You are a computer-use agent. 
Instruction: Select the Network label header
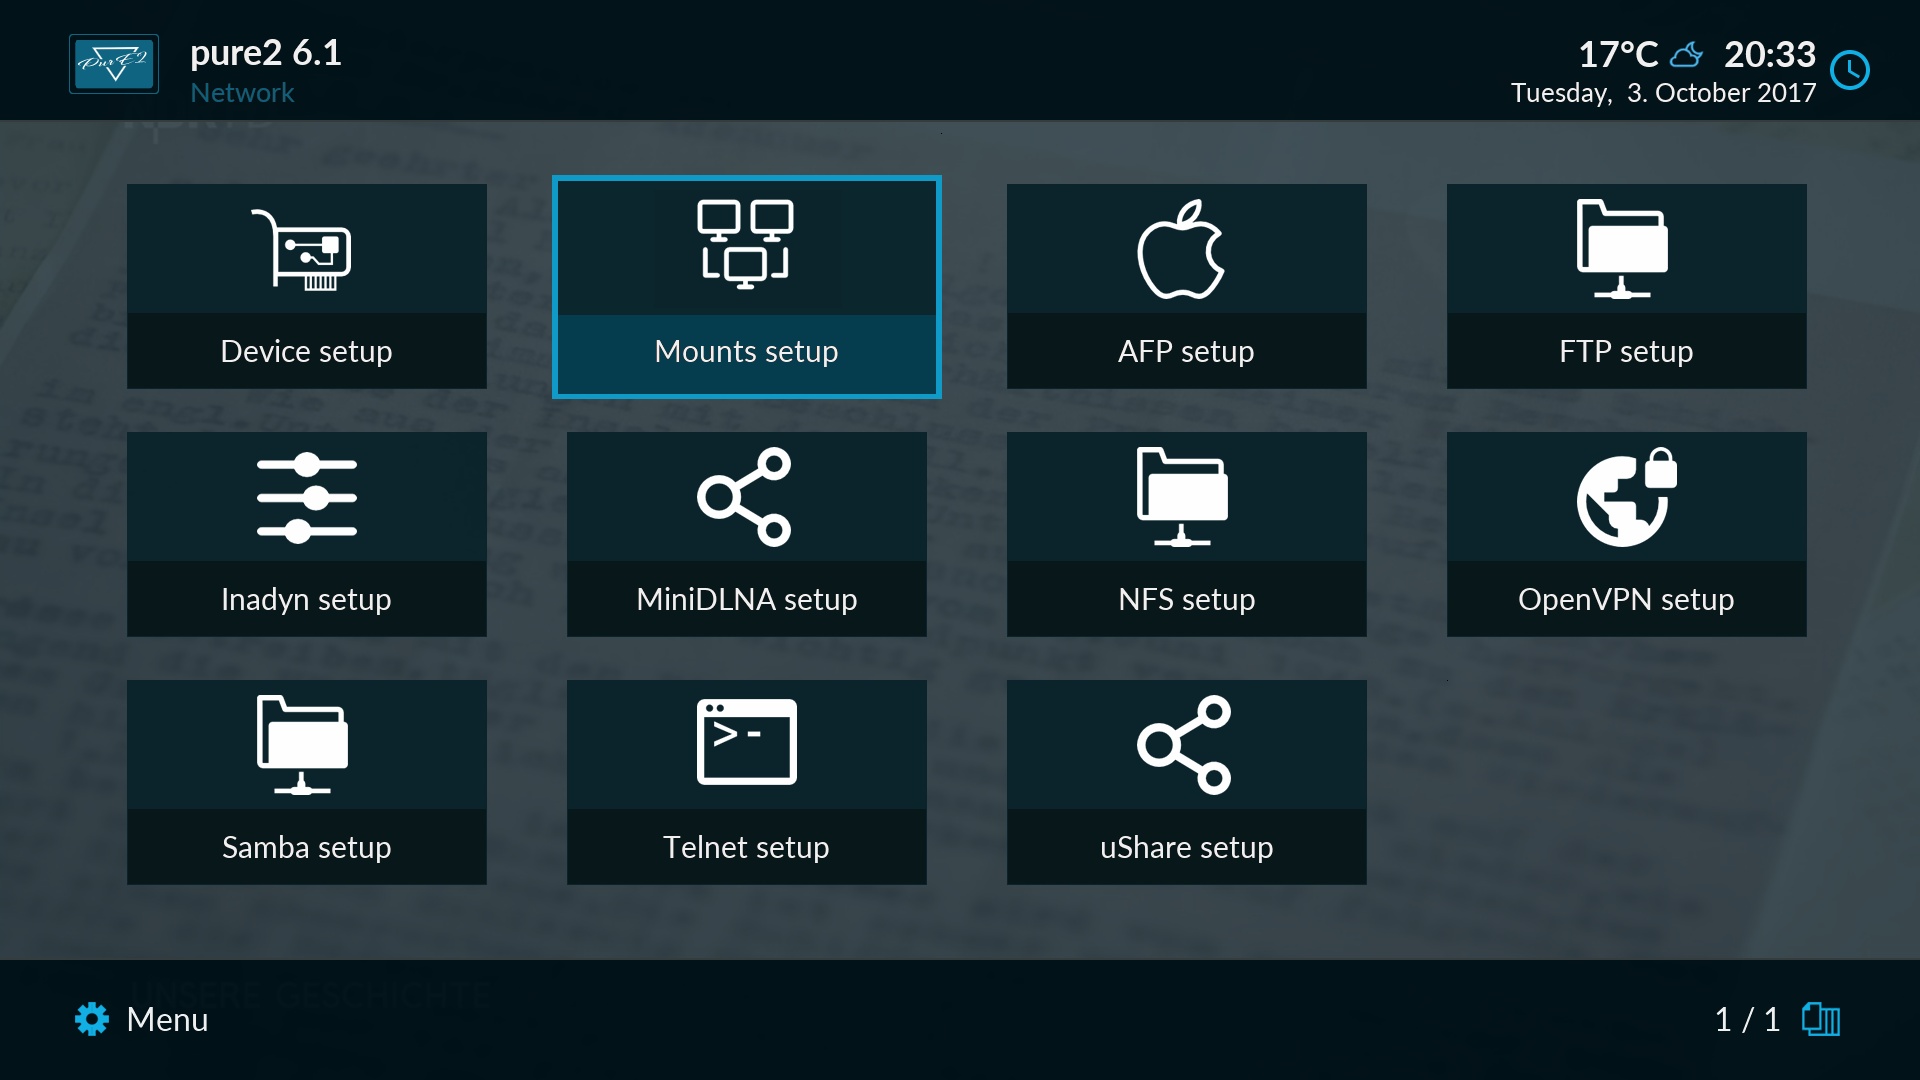point(241,91)
